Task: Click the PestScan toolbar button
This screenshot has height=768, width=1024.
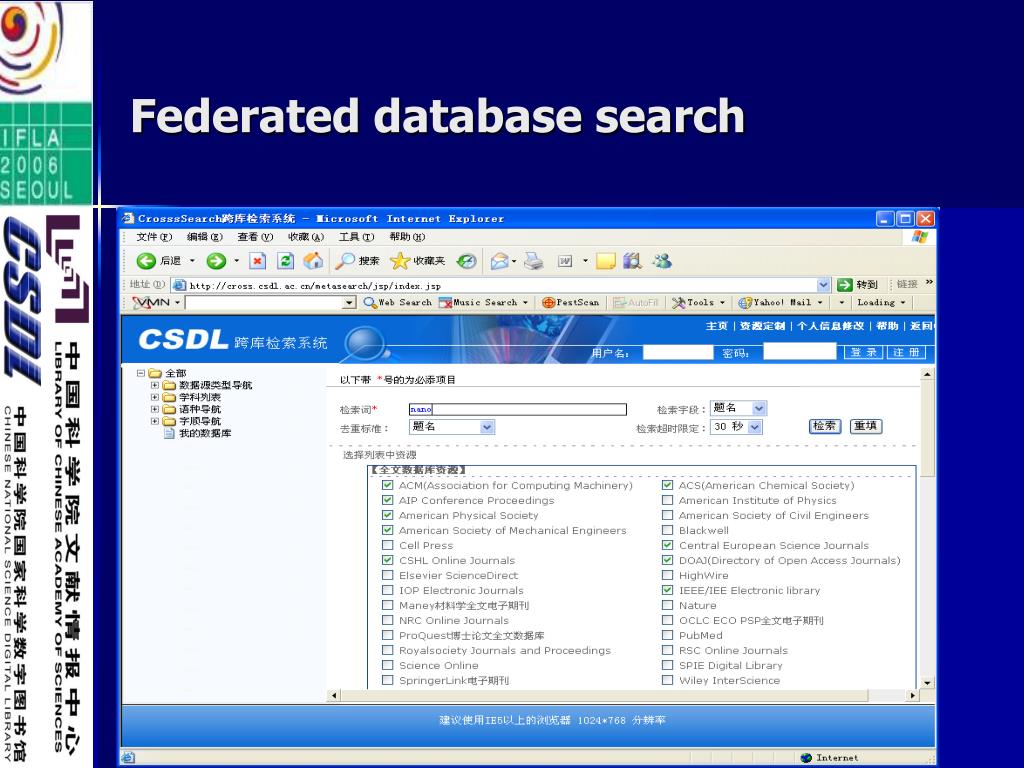Action: pyautogui.click(x=570, y=302)
